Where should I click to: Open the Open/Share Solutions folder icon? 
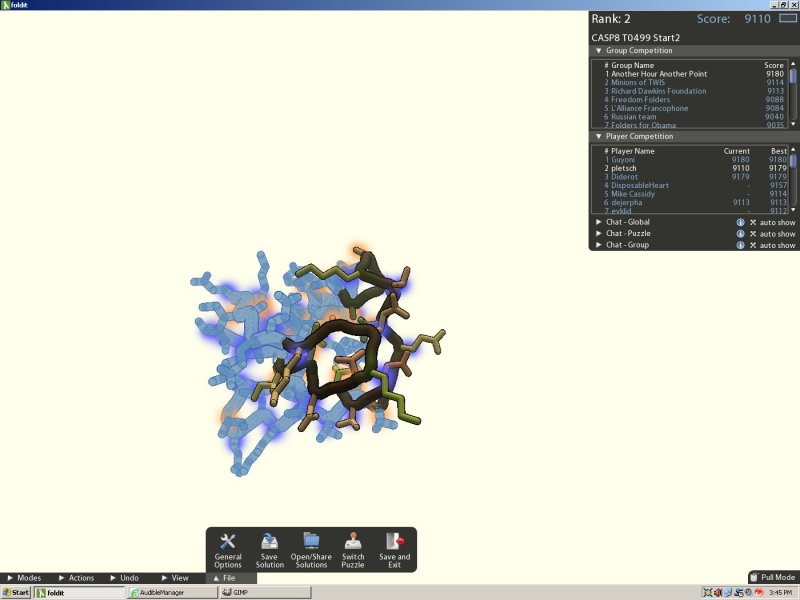click(x=311, y=541)
